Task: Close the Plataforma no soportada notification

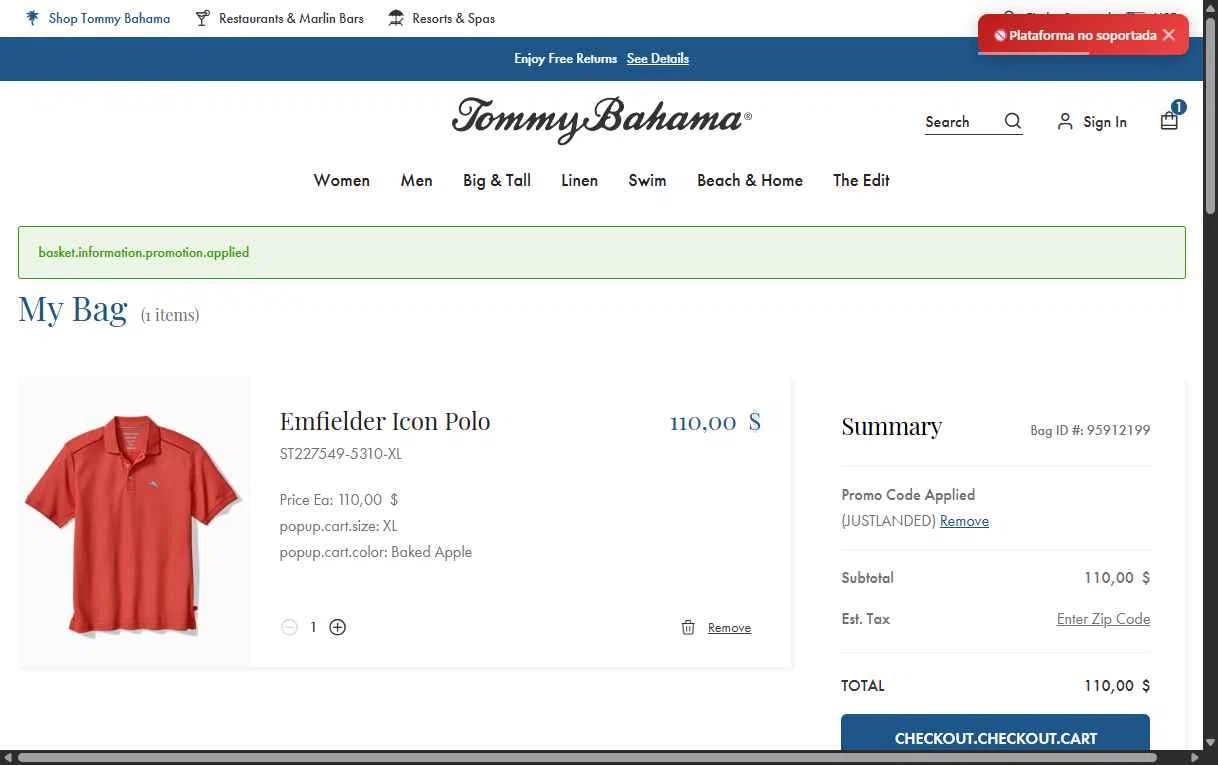Action: click(1168, 35)
